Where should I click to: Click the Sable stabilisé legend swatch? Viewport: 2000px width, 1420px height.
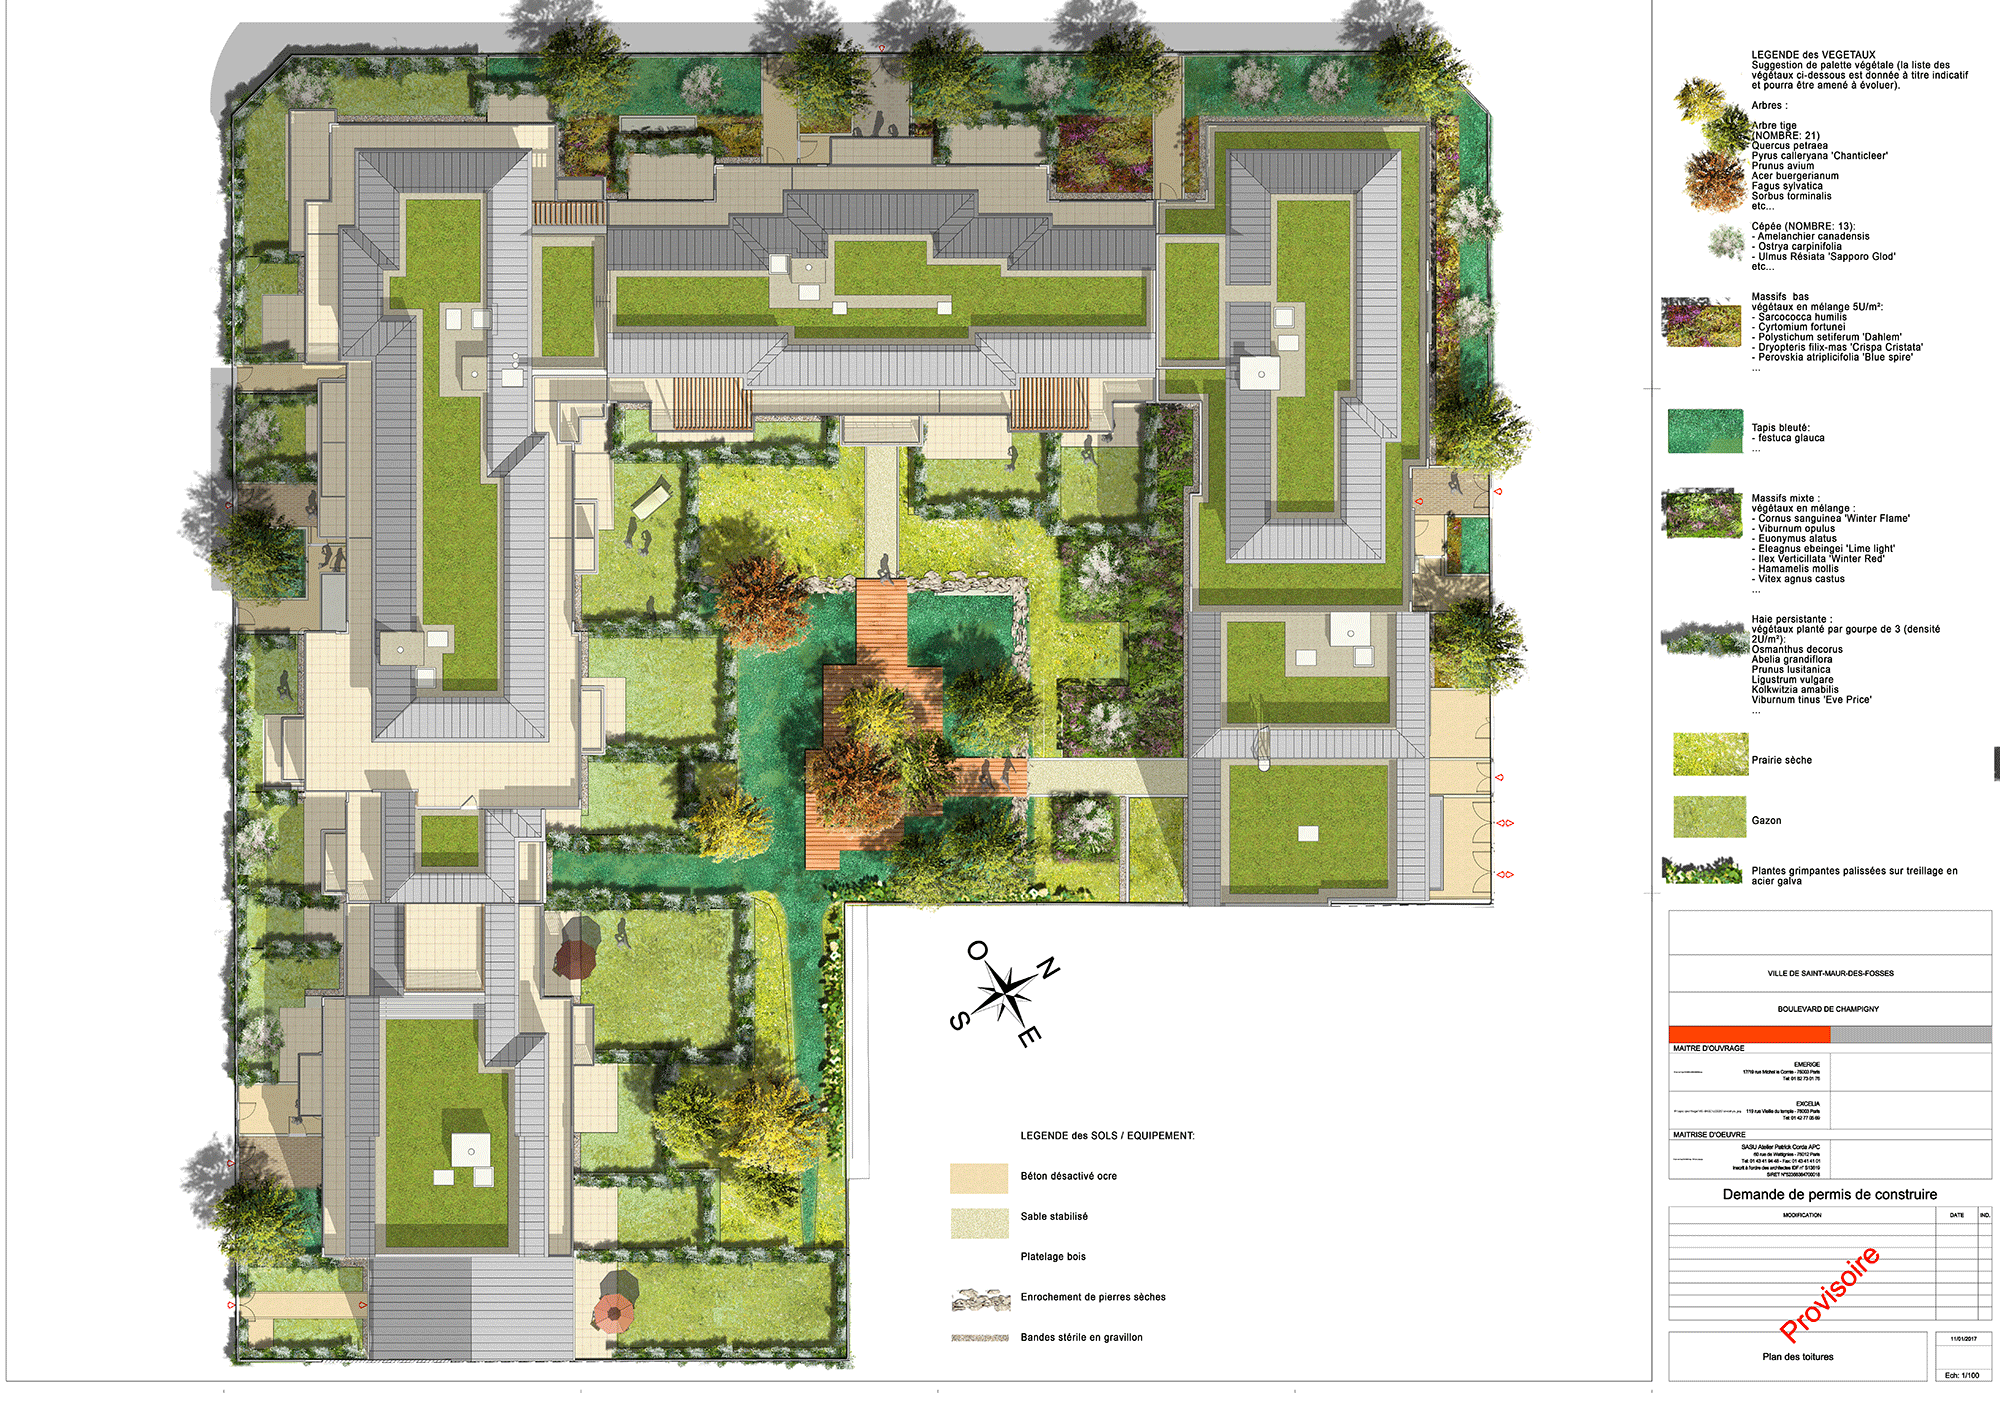point(978,1222)
